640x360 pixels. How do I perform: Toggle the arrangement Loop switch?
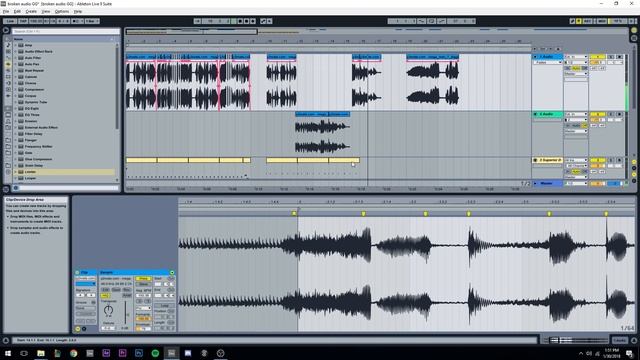(431, 21)
